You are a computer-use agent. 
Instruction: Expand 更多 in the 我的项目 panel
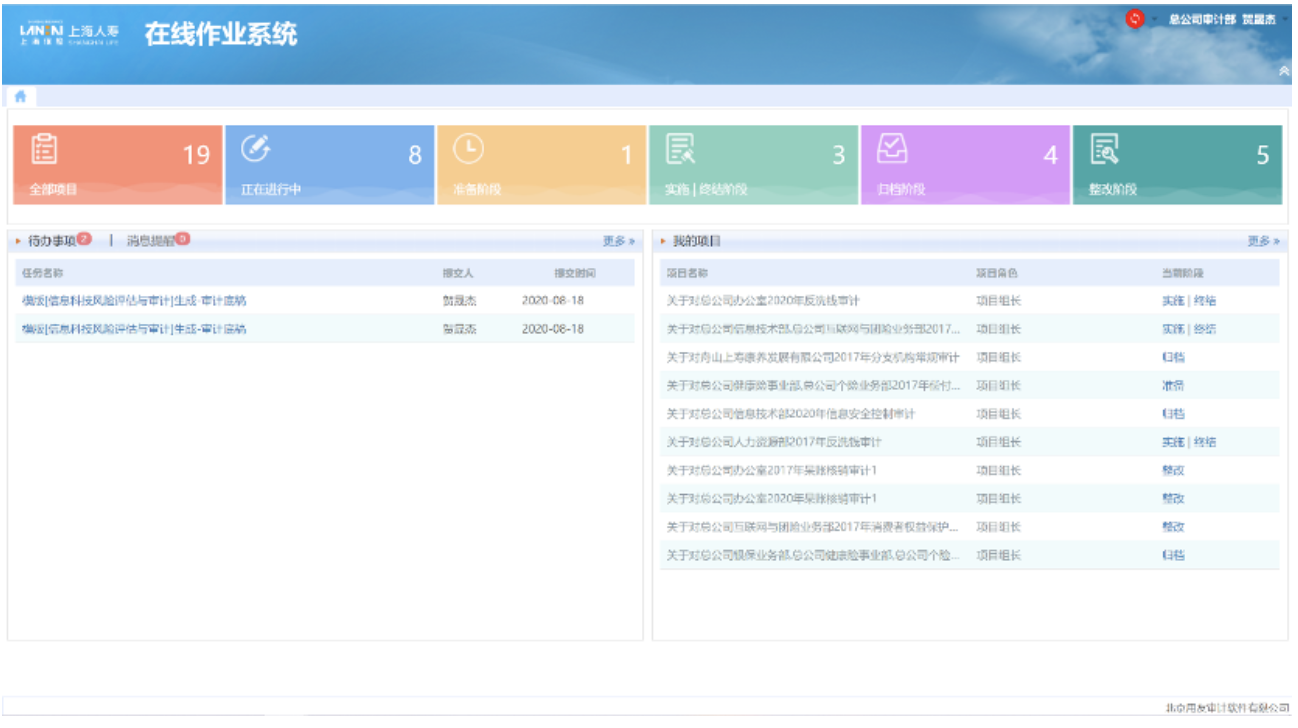1263,241
